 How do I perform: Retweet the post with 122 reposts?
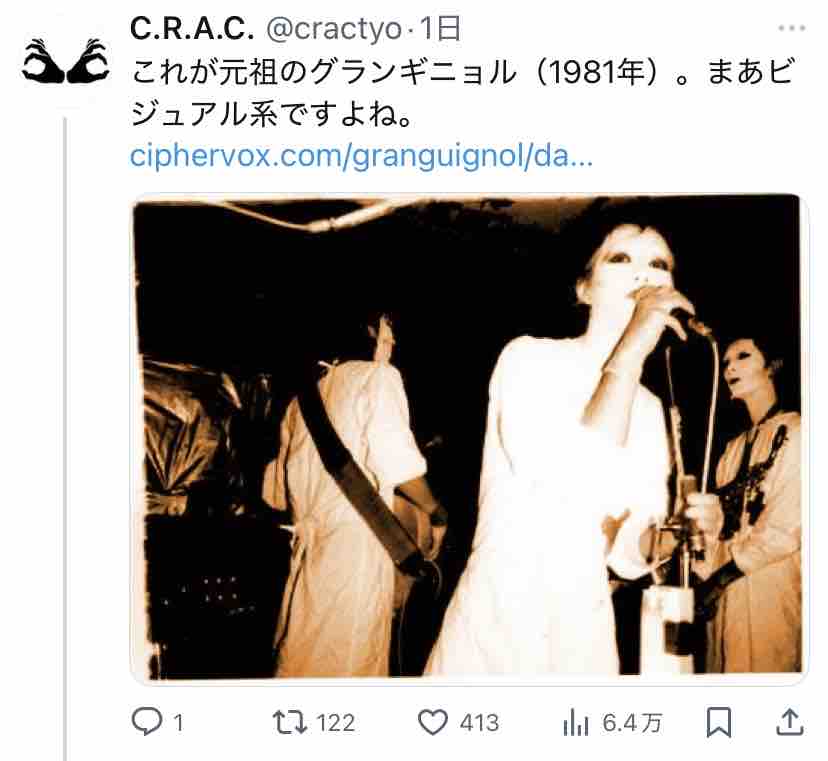289,722
